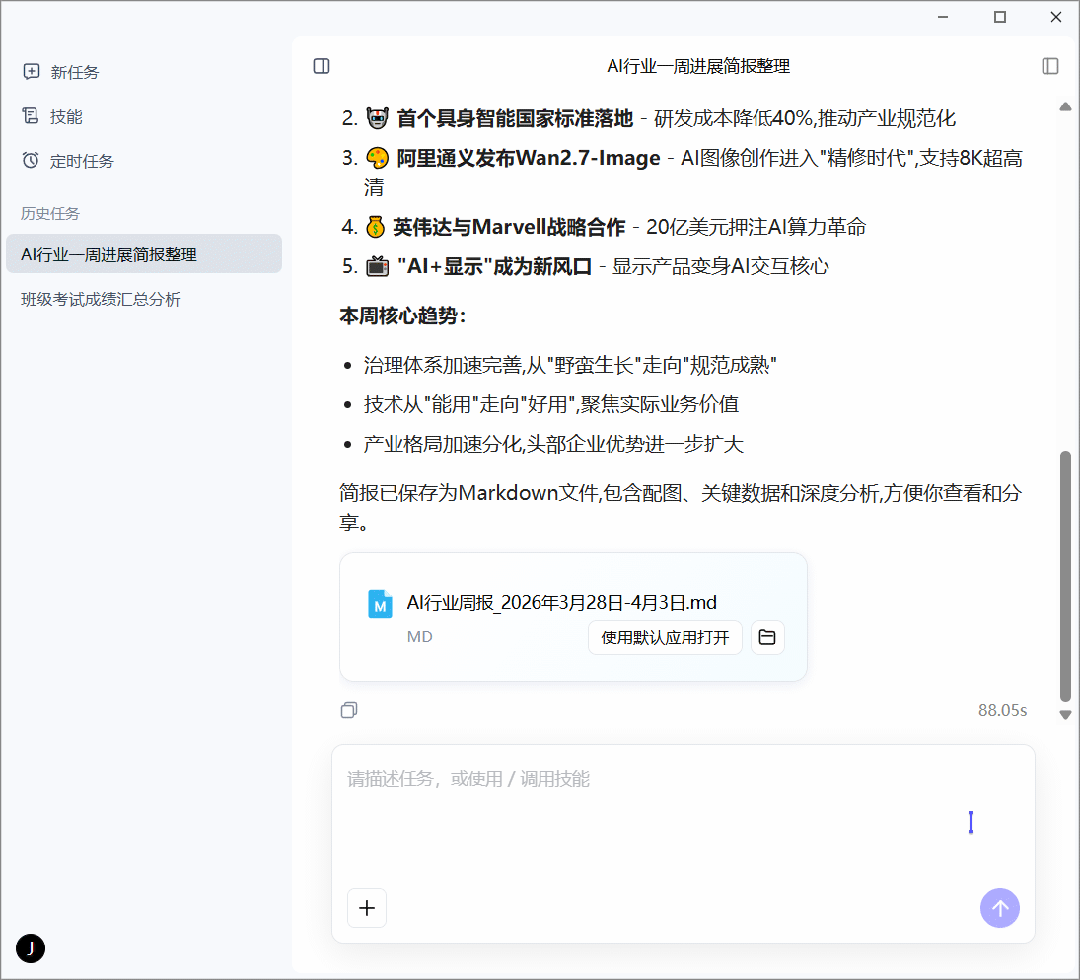1080x980 pixels.
Task: Click bullet 技术从"能用"走向"好用"
Action: click(x=551, y=404)
